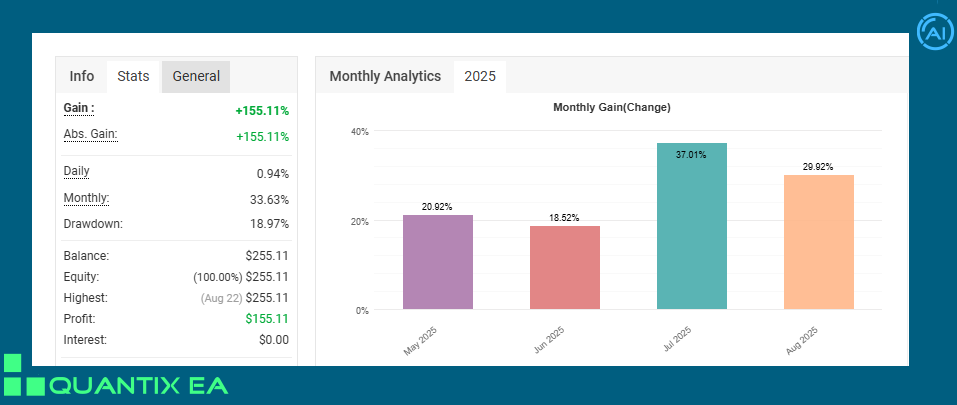Click the underlined Gain label
This screenshot has width=957, height=405.
pyautogui.click(x=79, y=108)
